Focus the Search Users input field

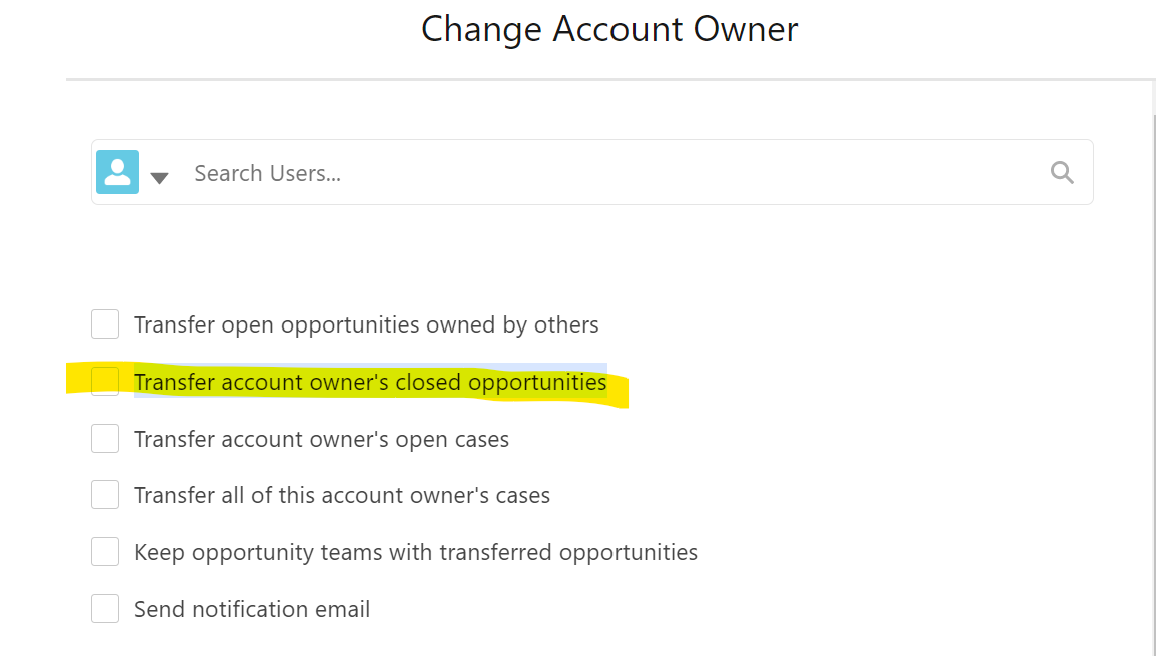click(600, 173)
